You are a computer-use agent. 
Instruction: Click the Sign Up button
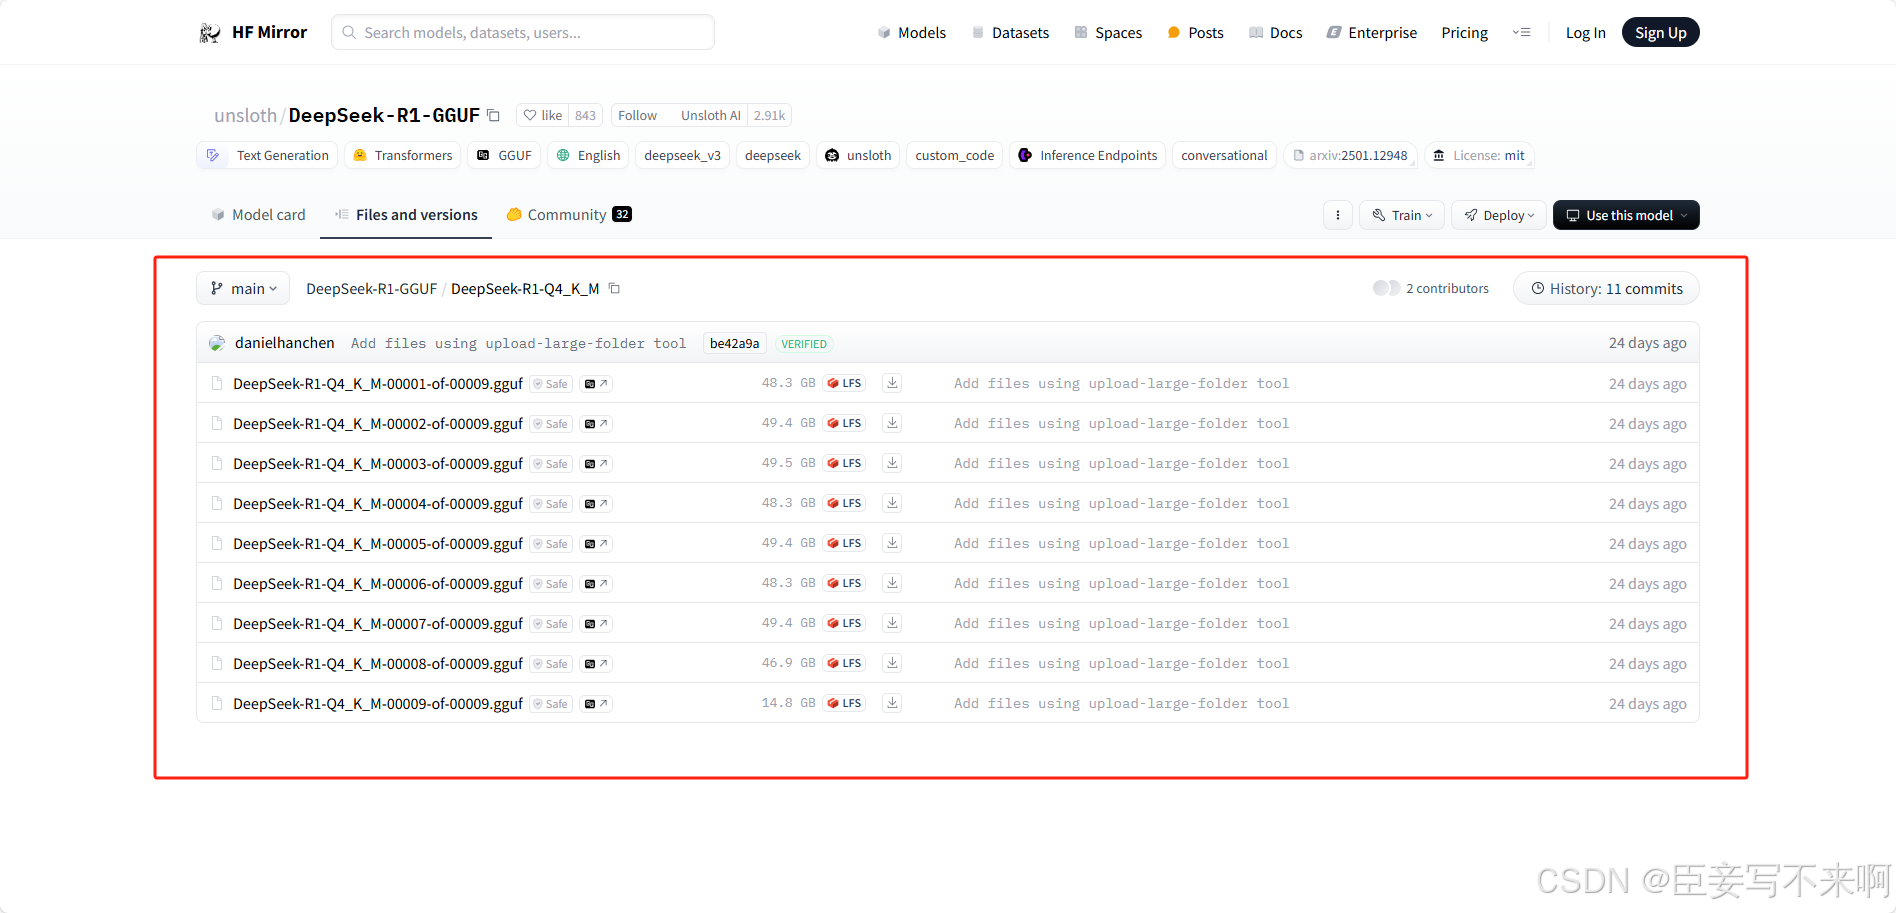(1660, 33)
